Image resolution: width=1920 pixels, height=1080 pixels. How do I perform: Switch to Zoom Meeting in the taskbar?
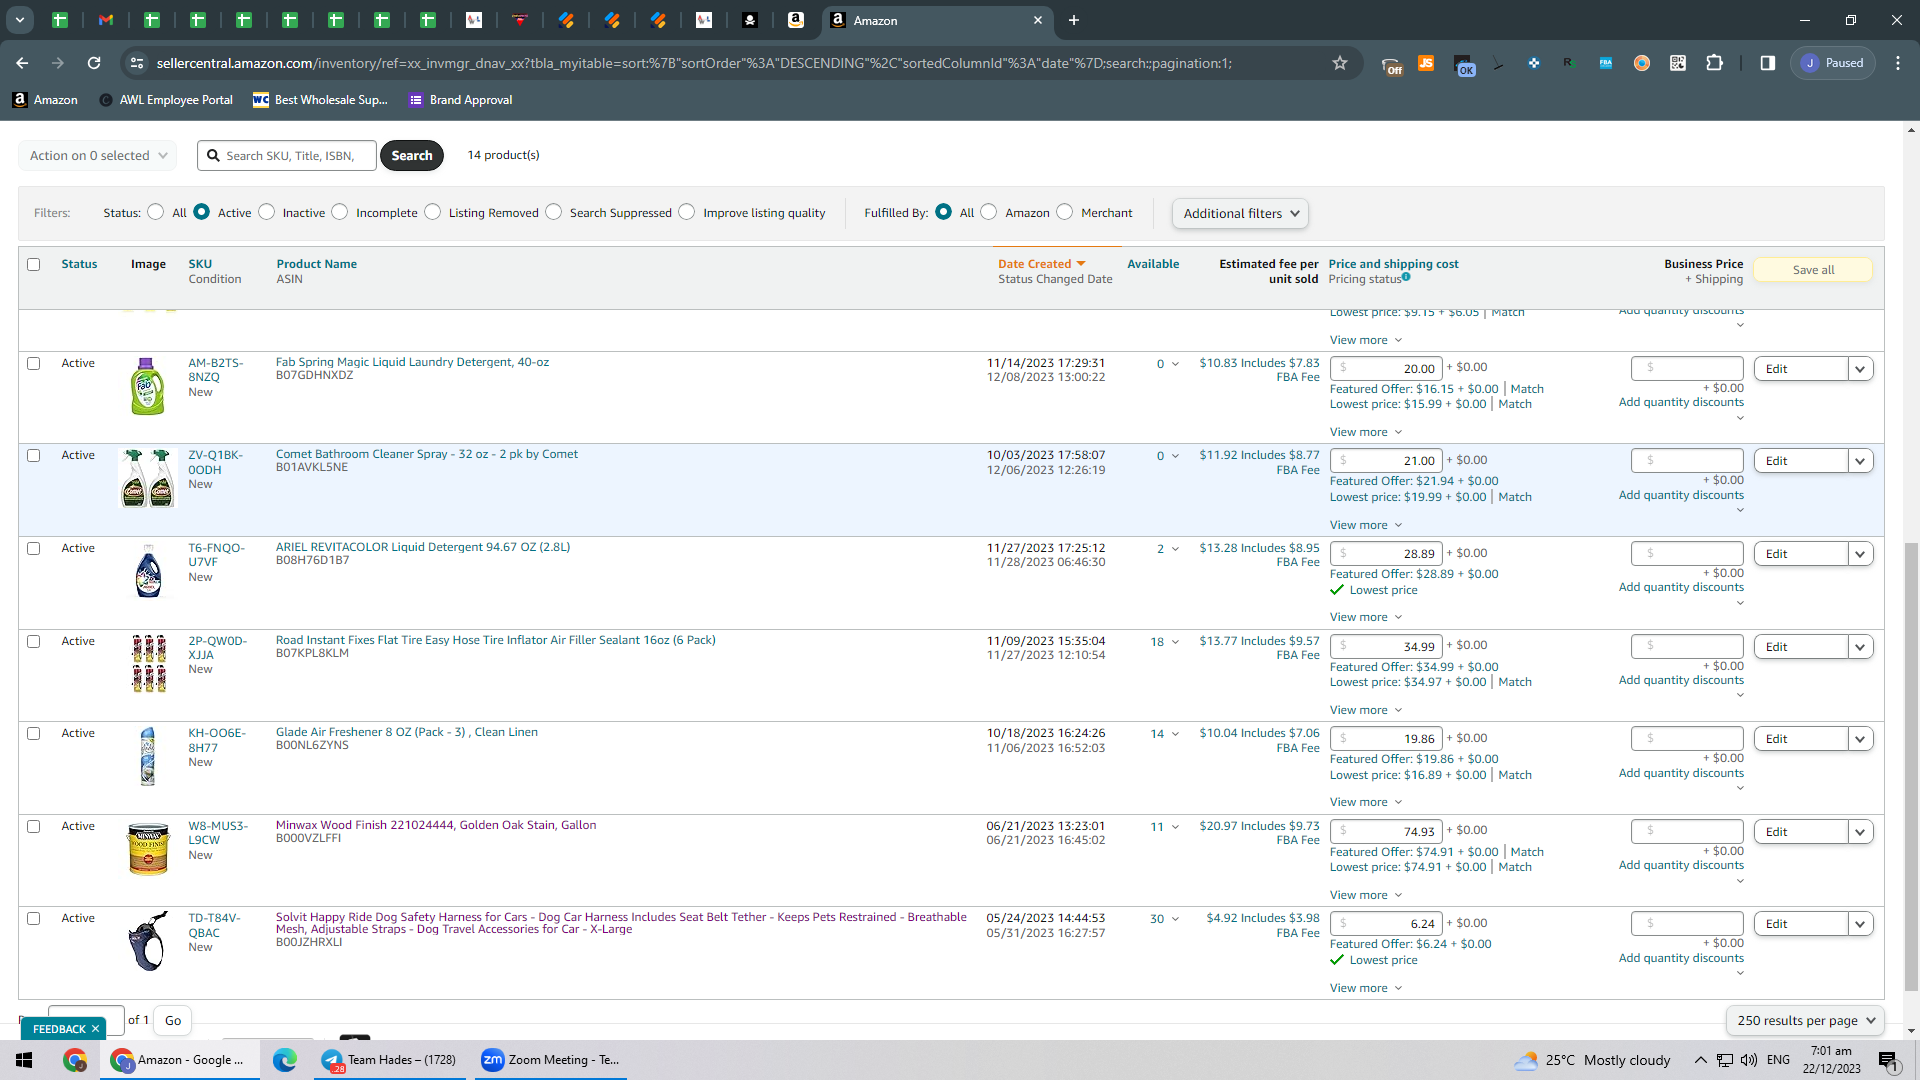(x=551, y=1060)
